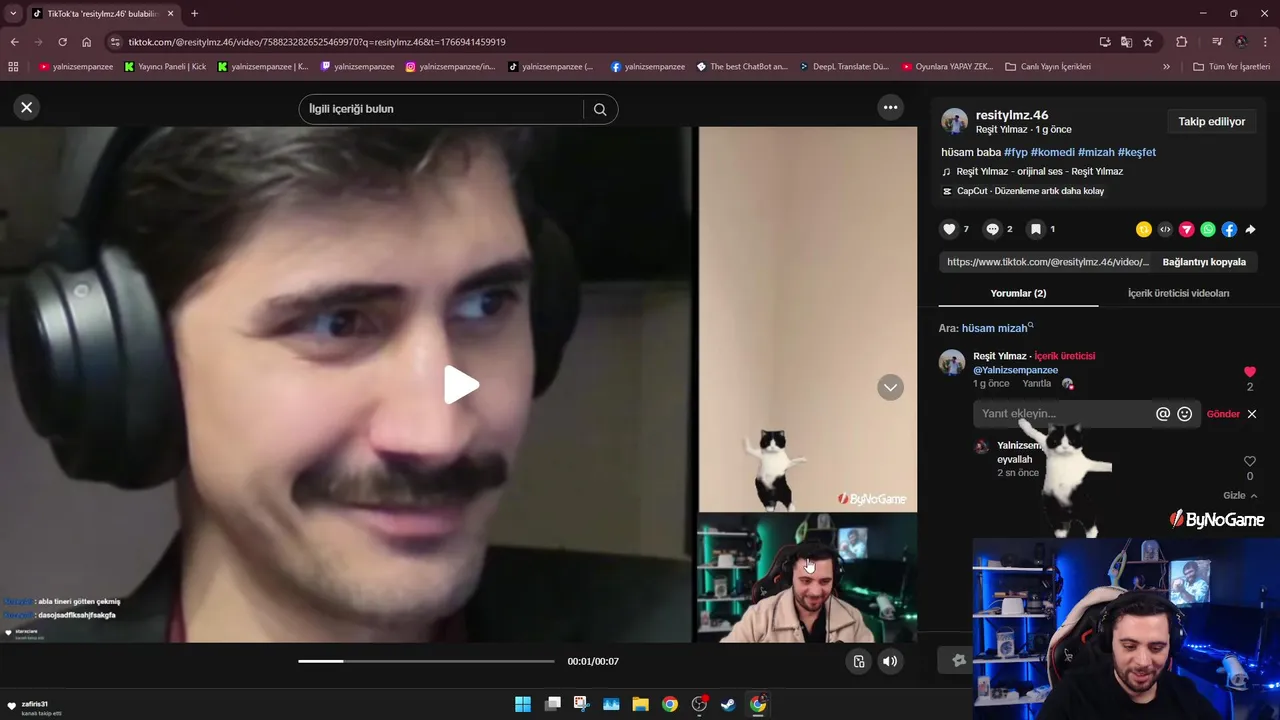Seek on the video progress bar
This screenshot has width=1280, height=720.
click(x=426, y=661)
